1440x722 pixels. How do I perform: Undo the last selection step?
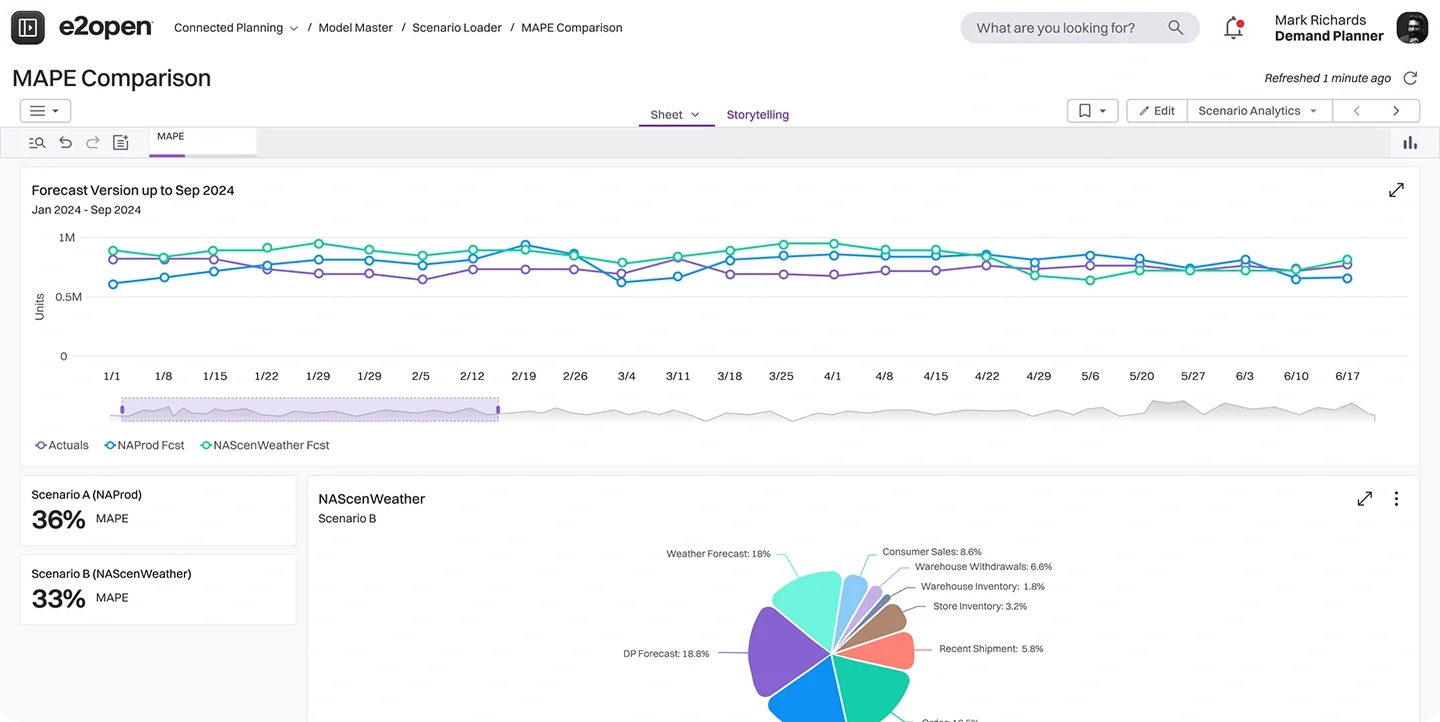click(65, 143)
